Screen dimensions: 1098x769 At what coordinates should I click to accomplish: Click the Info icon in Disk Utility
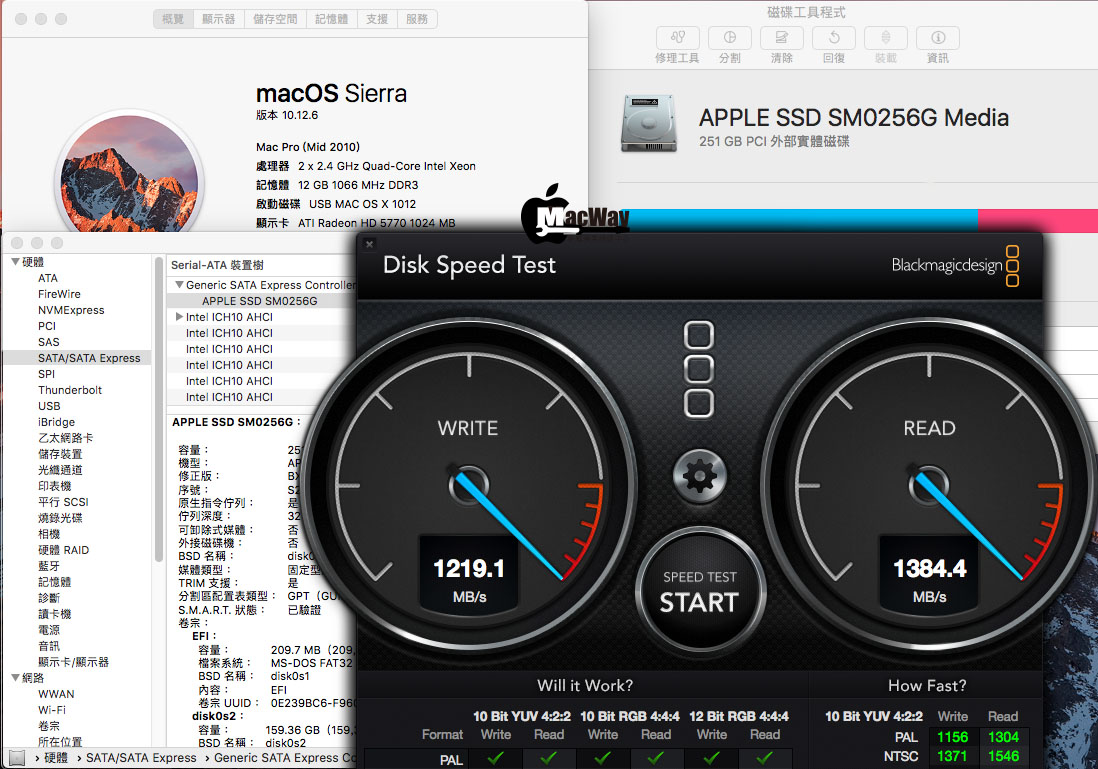tap(938, 38)
